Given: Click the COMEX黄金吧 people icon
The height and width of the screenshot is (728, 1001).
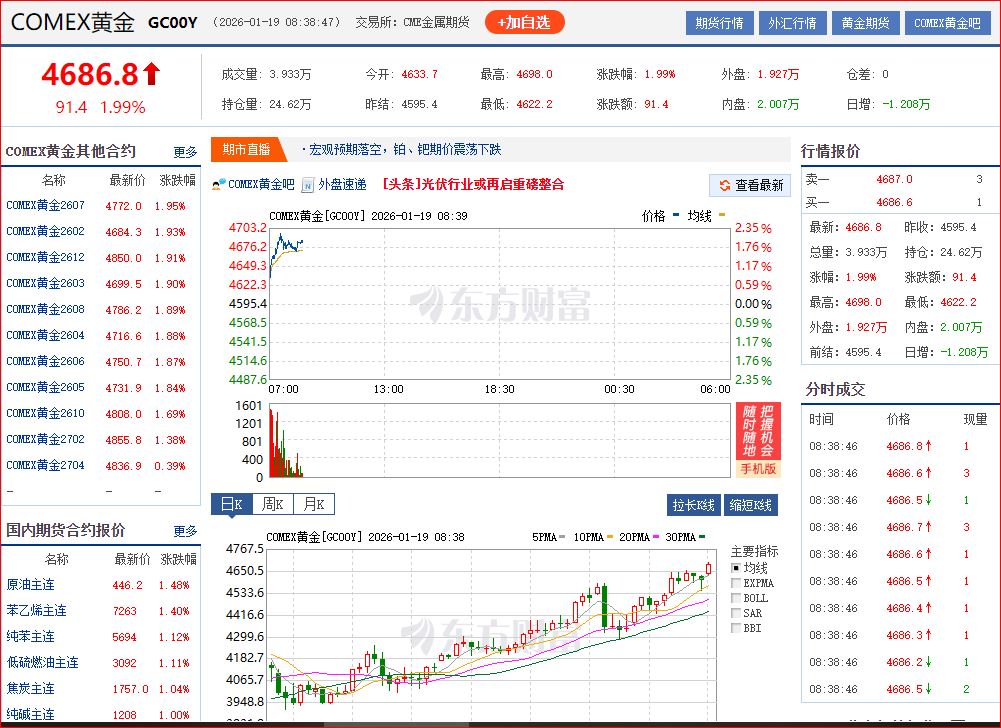Looking at the screenshot, I should click(x=218, y=185).
